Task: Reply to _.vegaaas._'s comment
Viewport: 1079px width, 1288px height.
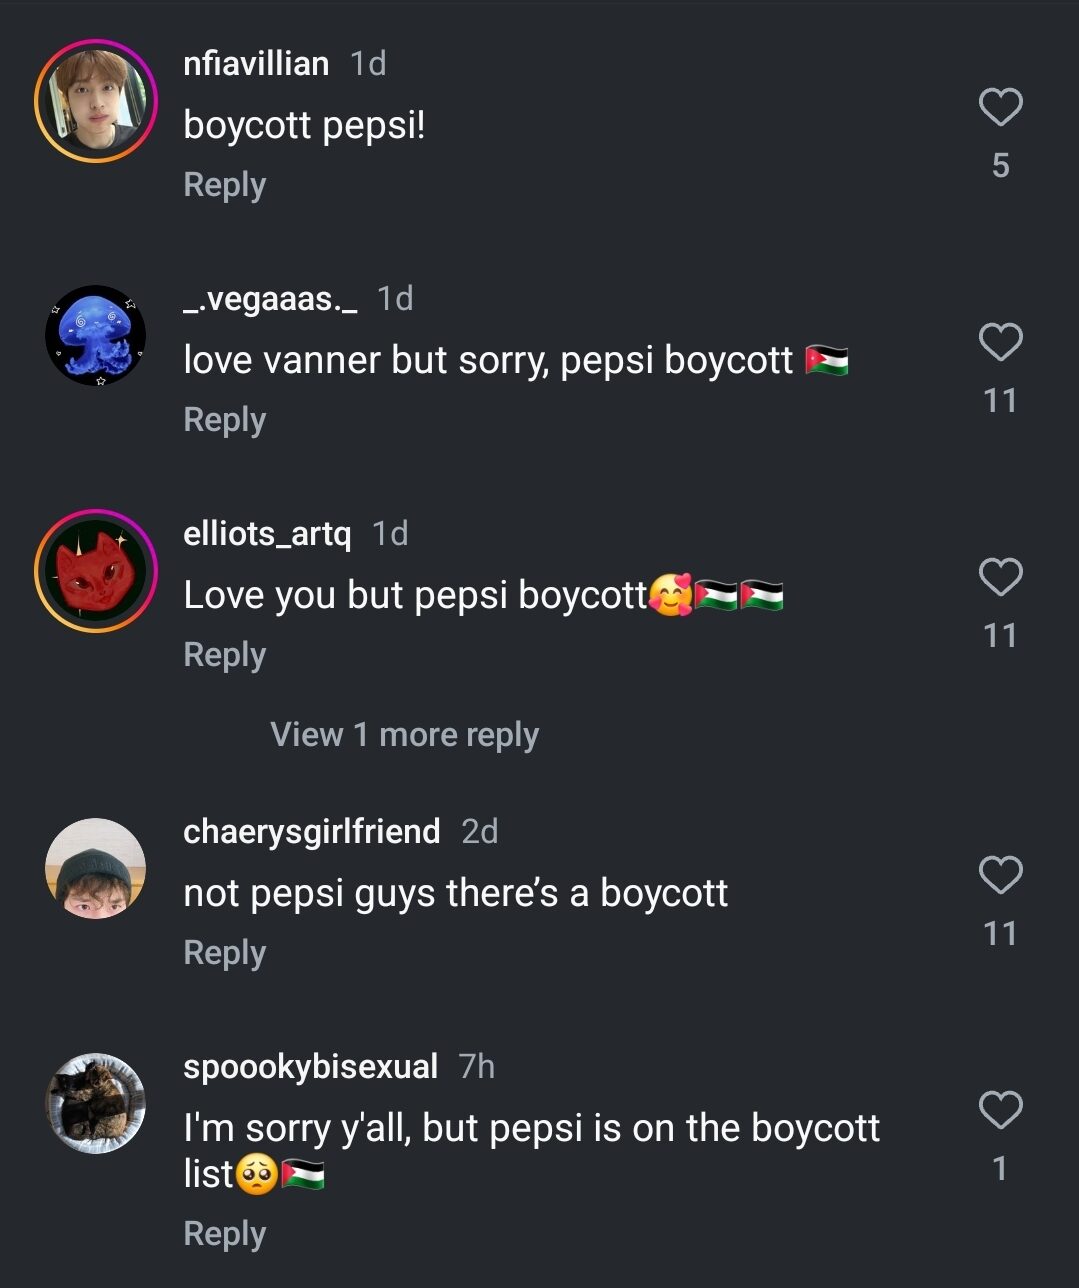Action: point(225,420)
